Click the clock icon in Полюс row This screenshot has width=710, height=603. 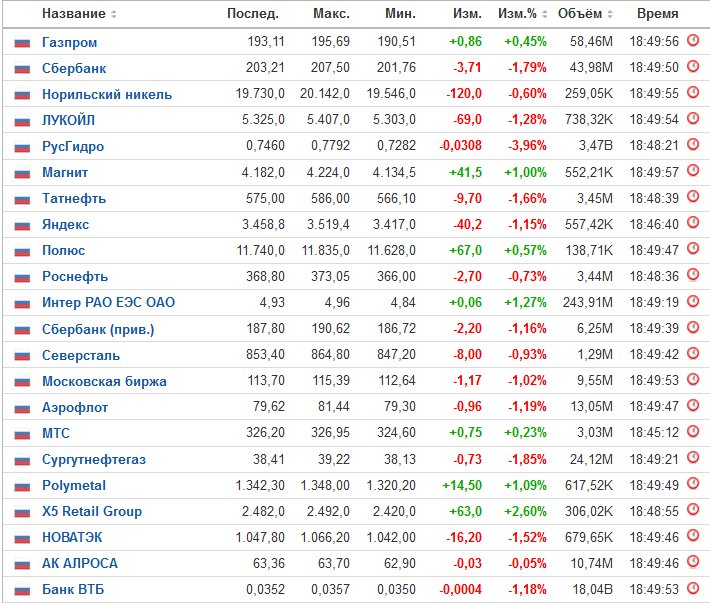[x=693, y=249]
